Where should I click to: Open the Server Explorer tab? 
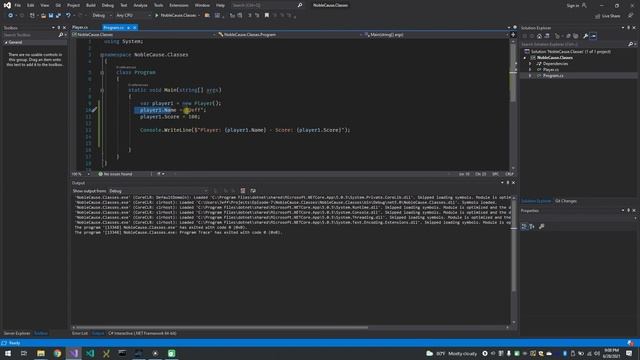[x=17, y=333]
